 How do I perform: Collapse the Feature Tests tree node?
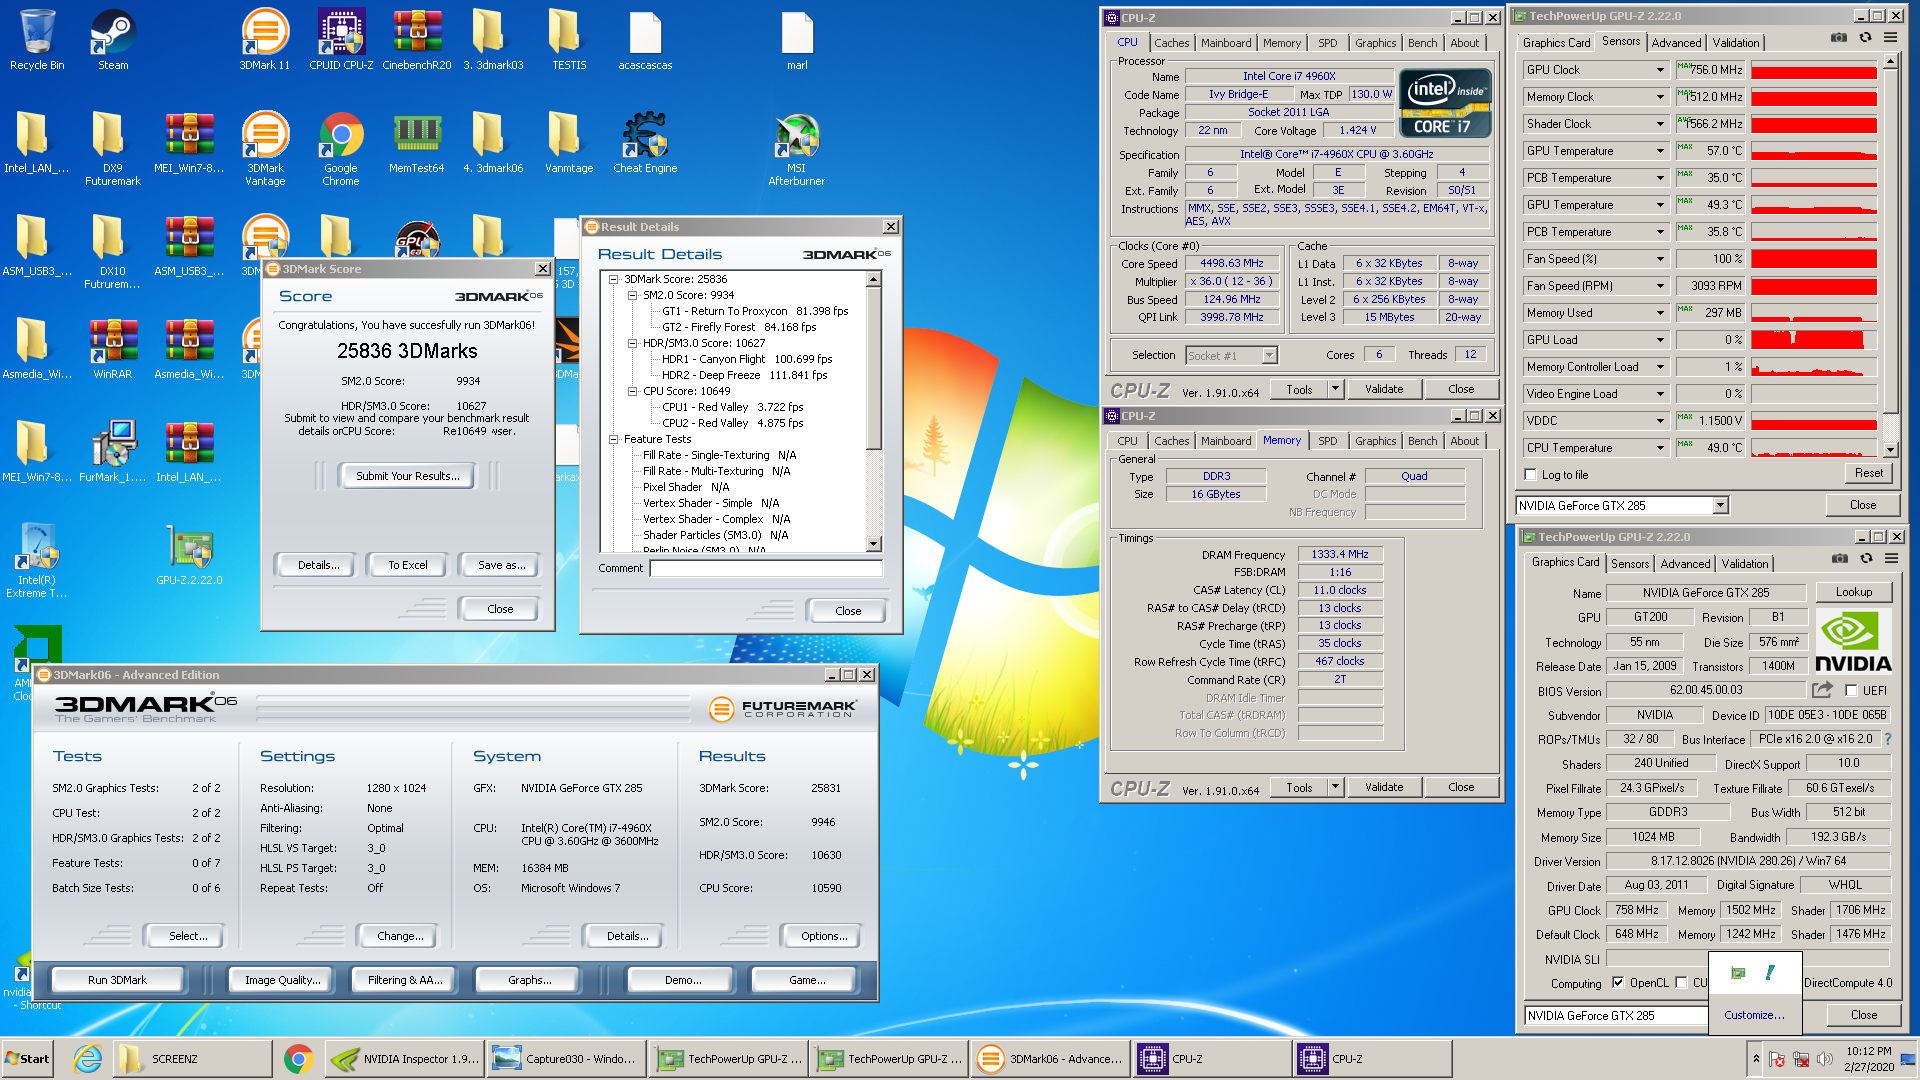click(613, 439)
